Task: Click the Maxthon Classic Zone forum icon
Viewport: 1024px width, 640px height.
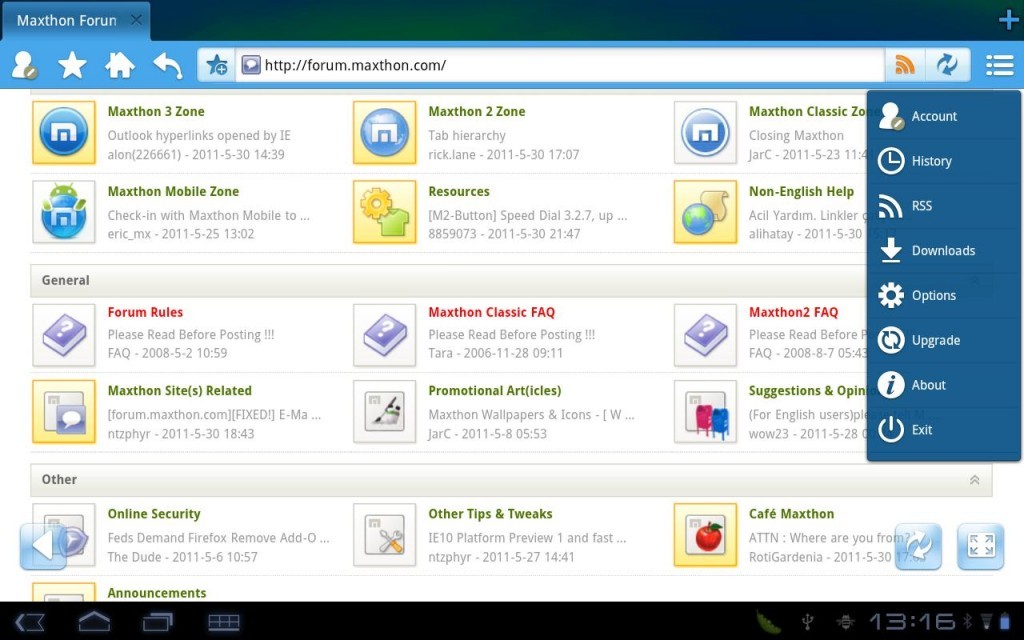Action: coord(705,133)
